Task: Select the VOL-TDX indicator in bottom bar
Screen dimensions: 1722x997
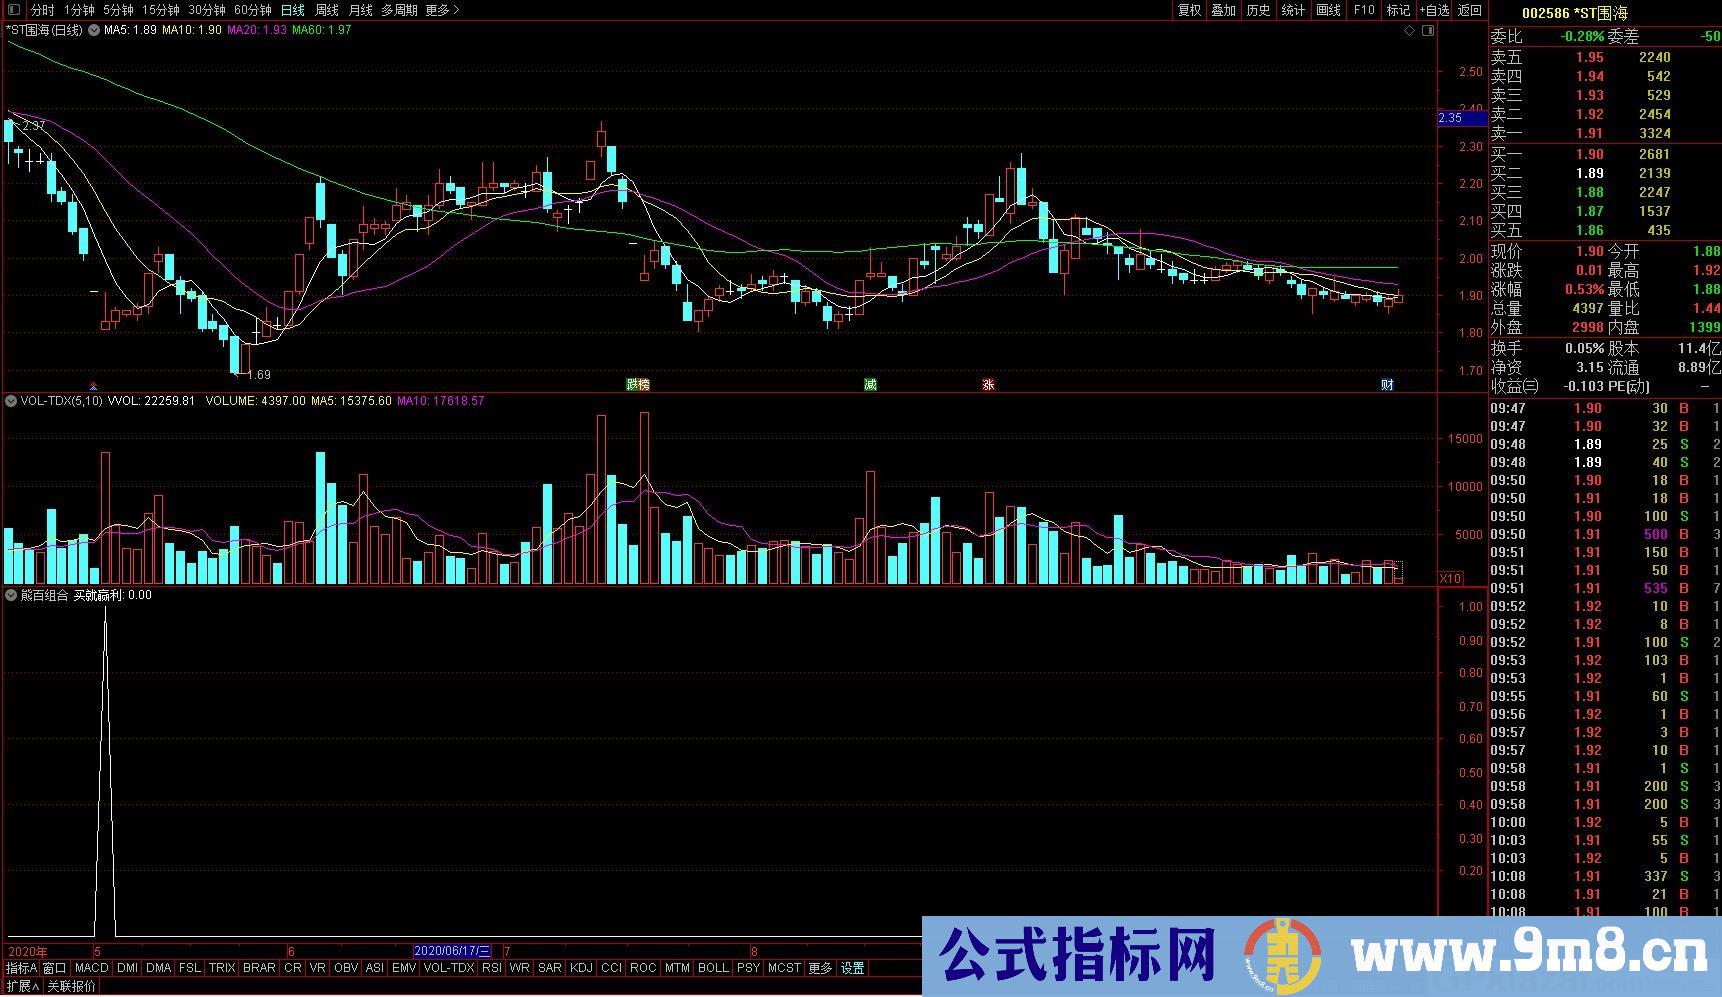Action: click(x=449, y=968)
